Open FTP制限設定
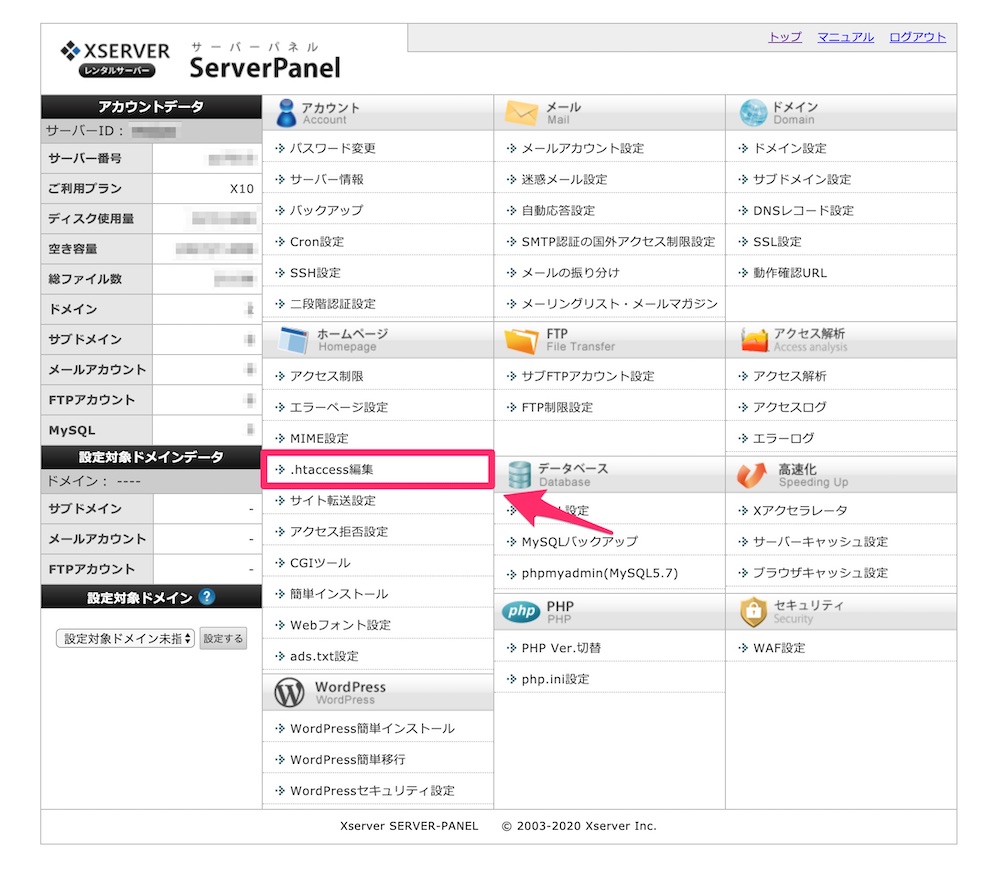This screenshot has height=872, width=1000. pos(557,407)
